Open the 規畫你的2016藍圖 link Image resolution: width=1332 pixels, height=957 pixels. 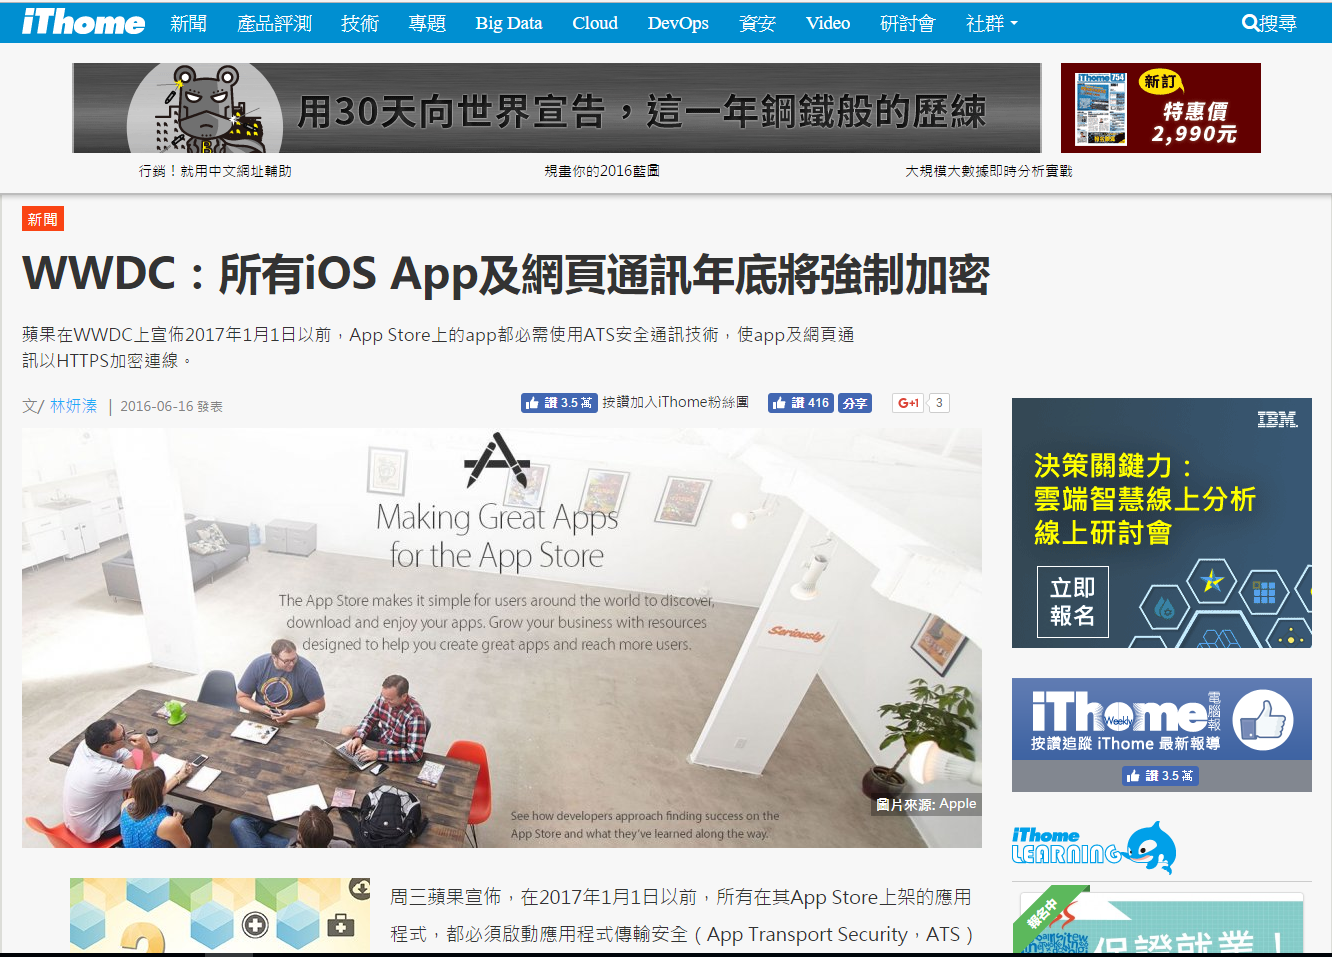click(601, 171)
